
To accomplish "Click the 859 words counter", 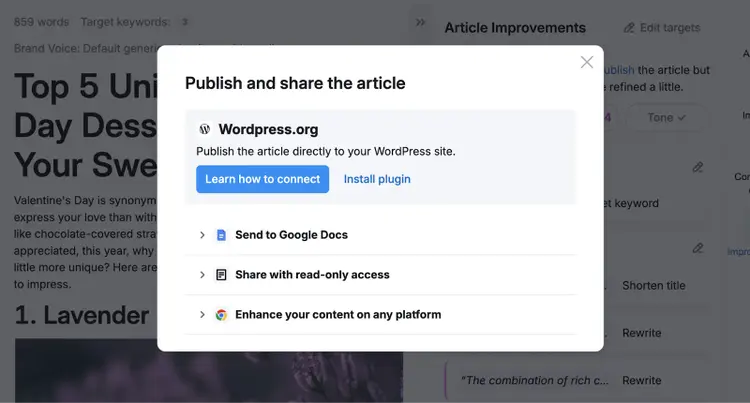I will coord(41,22).
